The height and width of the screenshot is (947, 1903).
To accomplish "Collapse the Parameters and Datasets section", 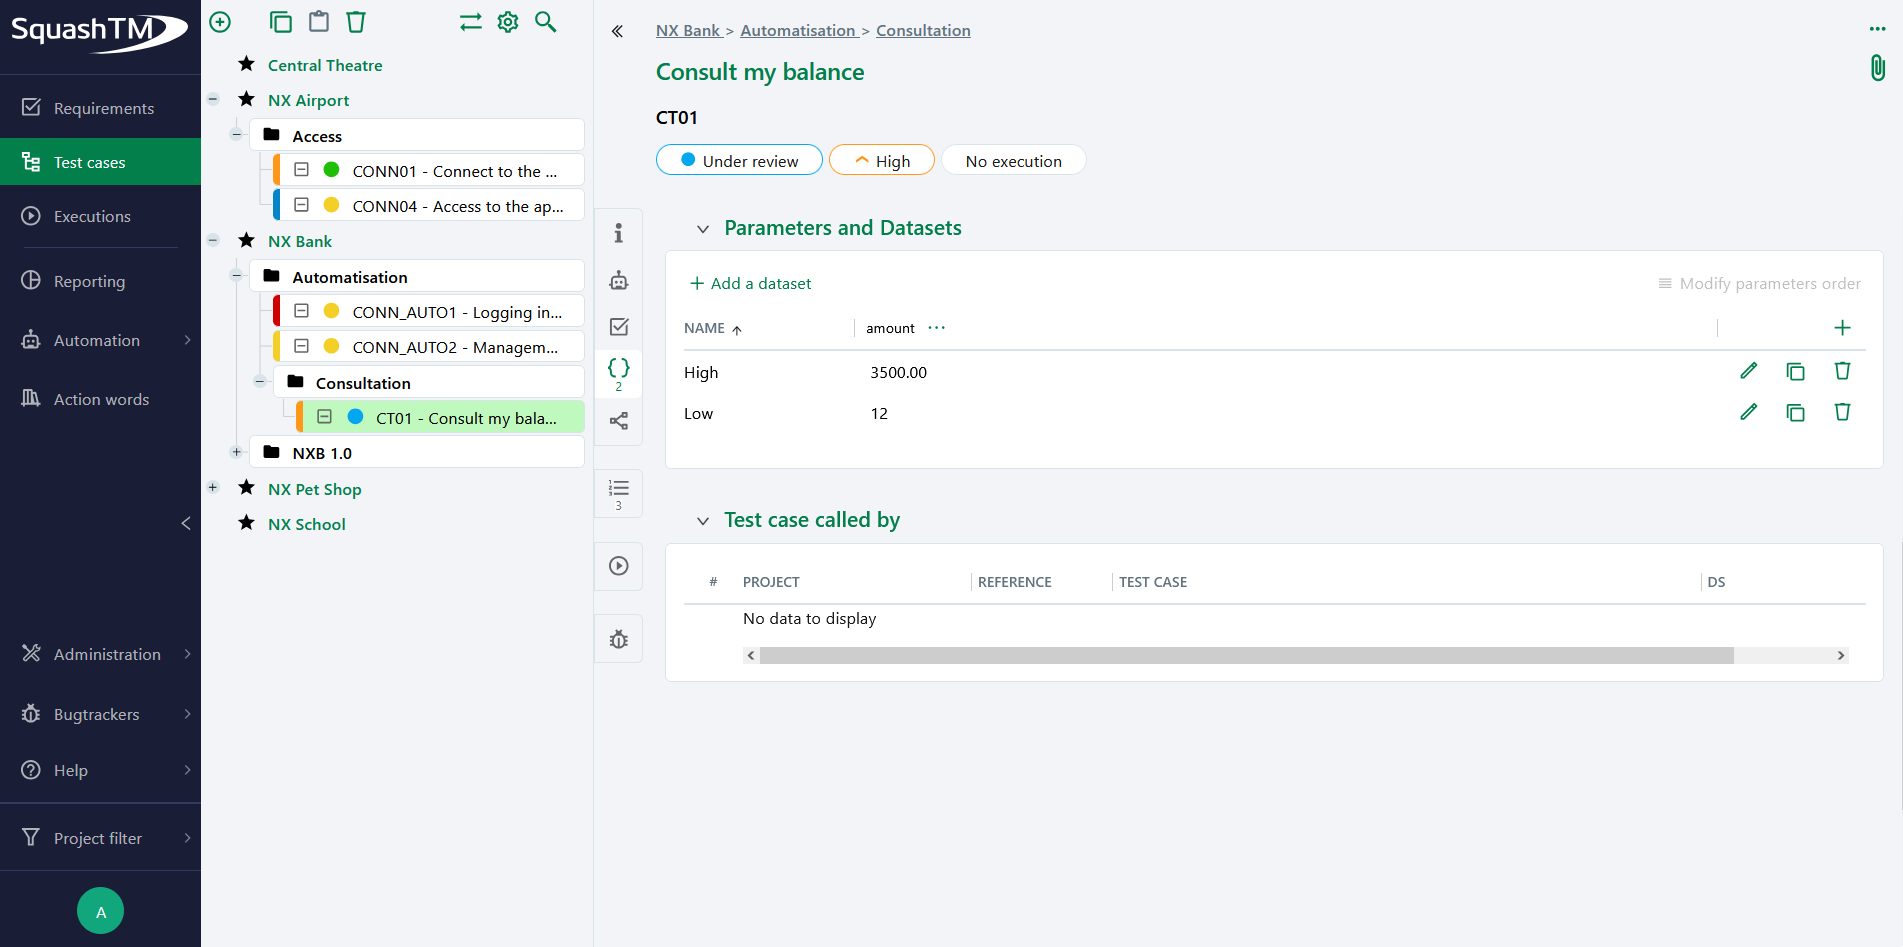I will [703, 229].
